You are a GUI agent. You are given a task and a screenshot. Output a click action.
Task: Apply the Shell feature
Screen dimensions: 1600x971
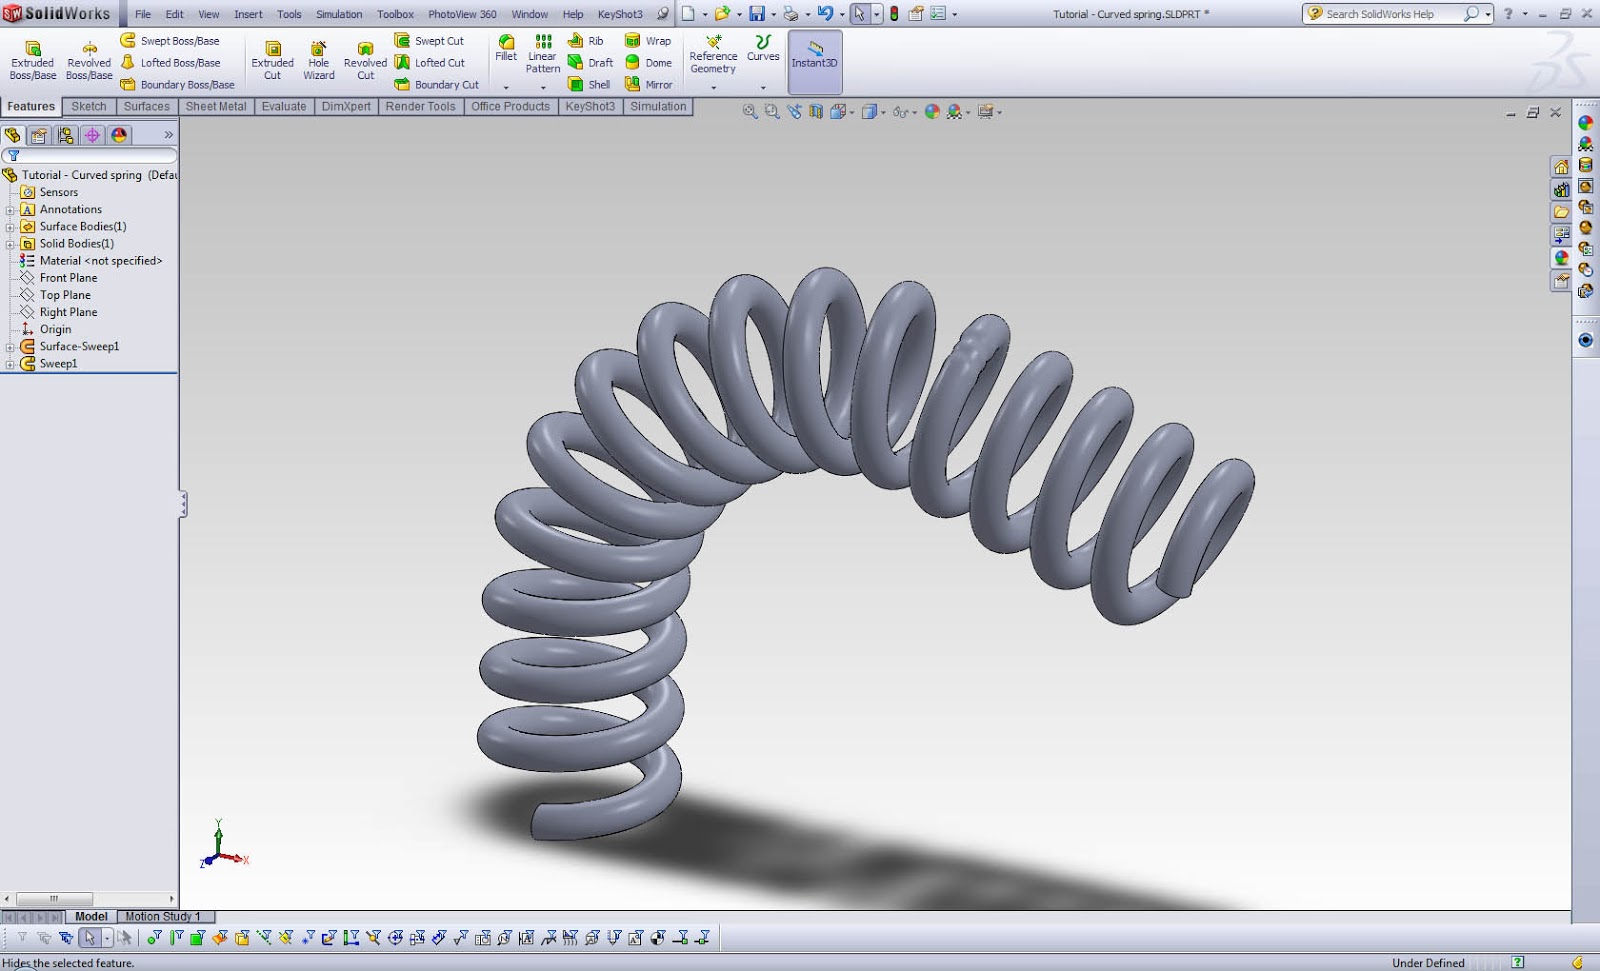pos(590,84)
